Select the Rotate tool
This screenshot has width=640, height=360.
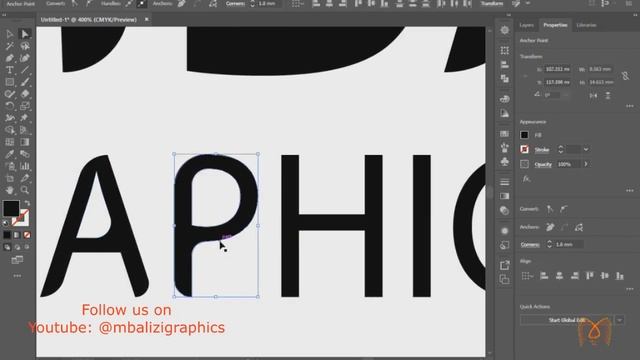point(10,106)
